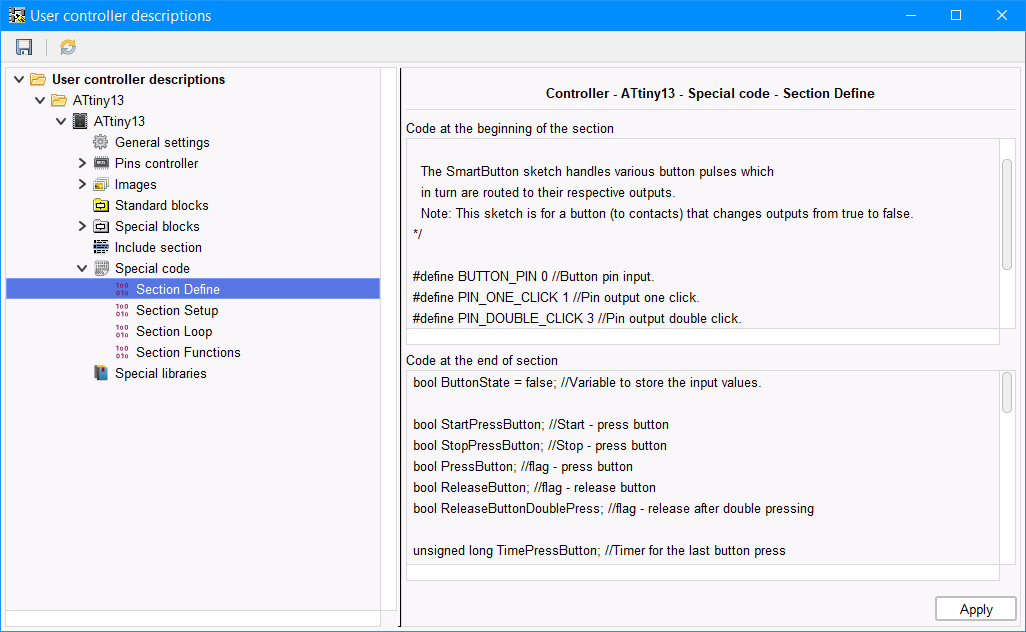Click the 'bool PressButton;' line

pos(523,466)
